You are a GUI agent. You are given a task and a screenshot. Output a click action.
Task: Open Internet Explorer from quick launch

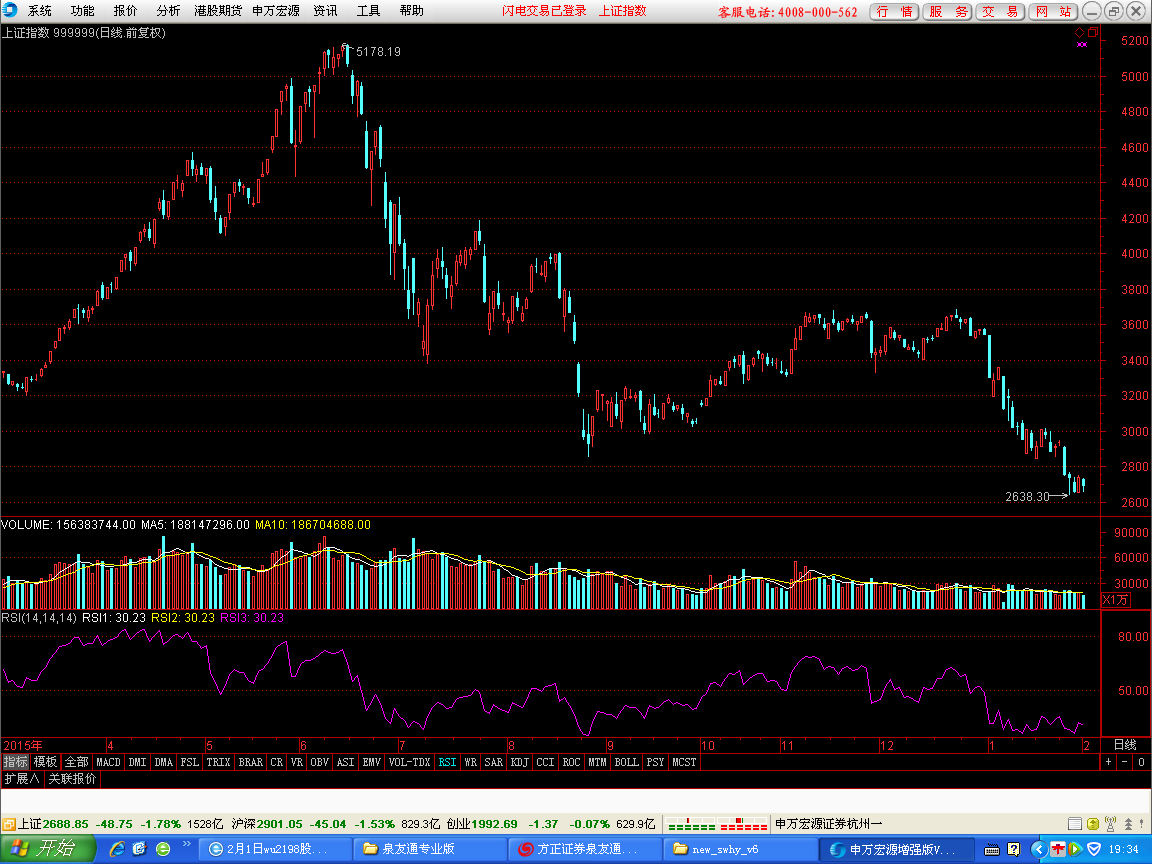(117, 849)
